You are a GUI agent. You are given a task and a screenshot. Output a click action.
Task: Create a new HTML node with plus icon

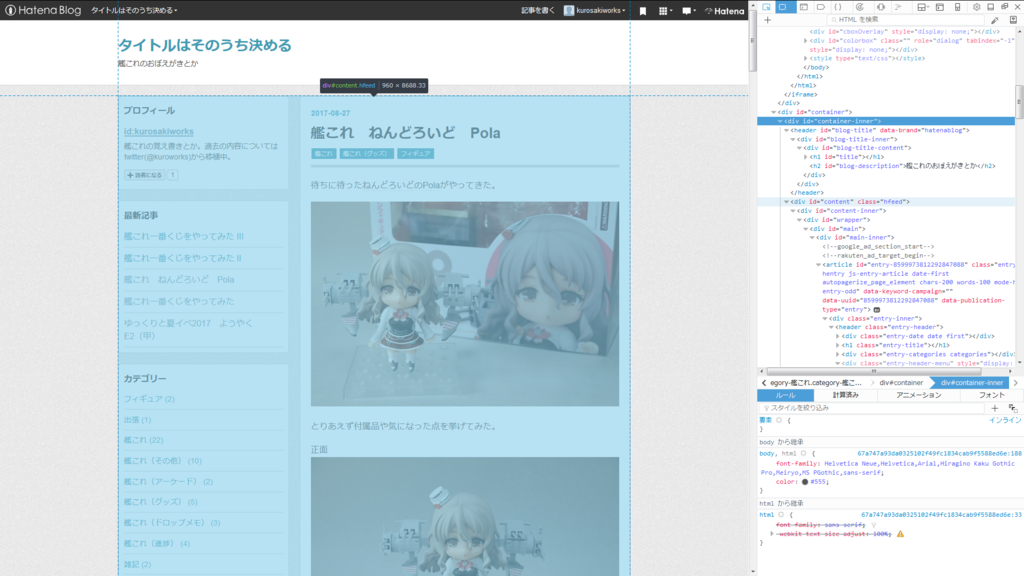tap(767, 20)
